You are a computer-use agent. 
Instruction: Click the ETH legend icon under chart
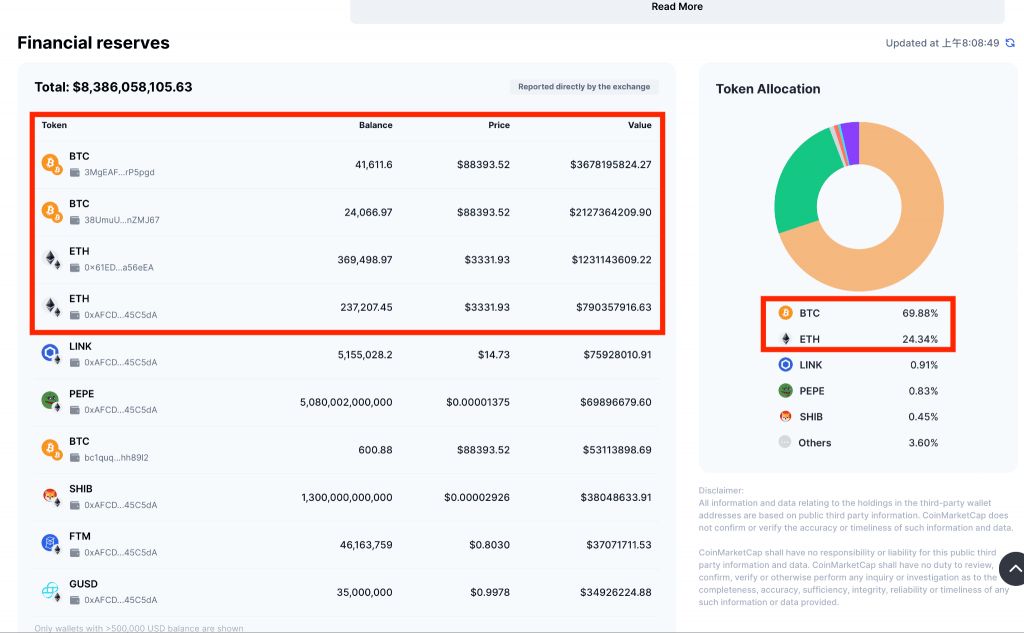pyautogui.click(x=785, y=339)
